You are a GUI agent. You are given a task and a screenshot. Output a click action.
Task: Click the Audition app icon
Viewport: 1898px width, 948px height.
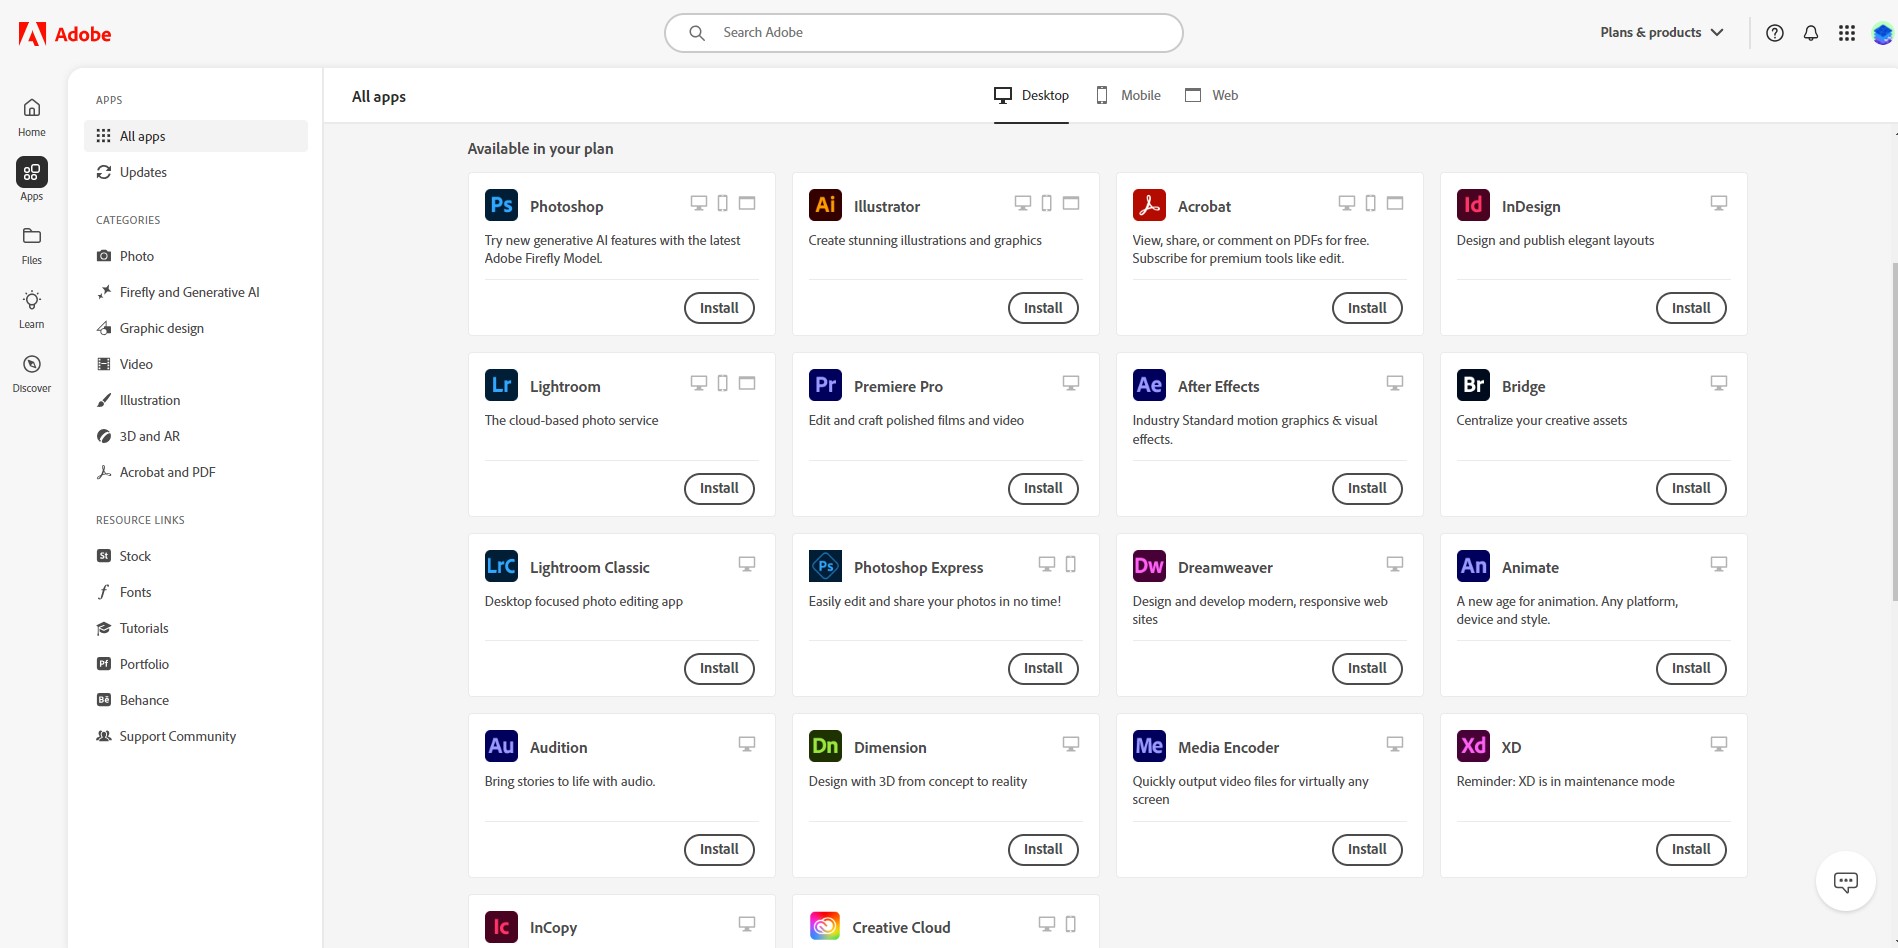point(501,746)
